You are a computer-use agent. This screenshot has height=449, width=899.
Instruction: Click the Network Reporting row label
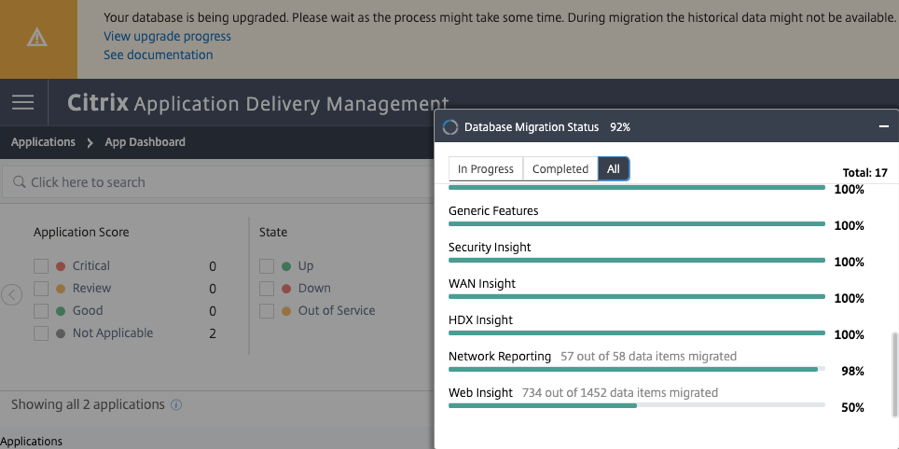(x=500, y=356)
